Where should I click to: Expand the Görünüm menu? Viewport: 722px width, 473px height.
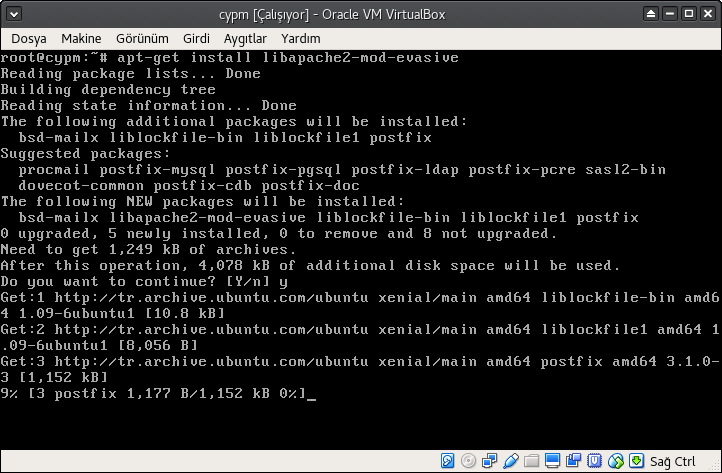[144, 38]
